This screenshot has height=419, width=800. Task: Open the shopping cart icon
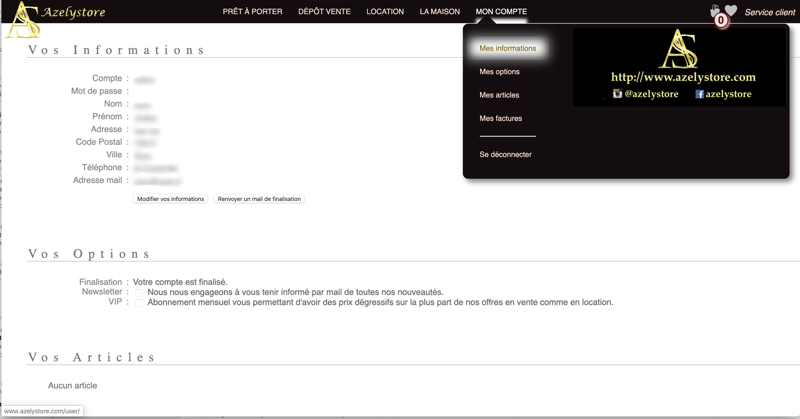[x=715, y=10]
